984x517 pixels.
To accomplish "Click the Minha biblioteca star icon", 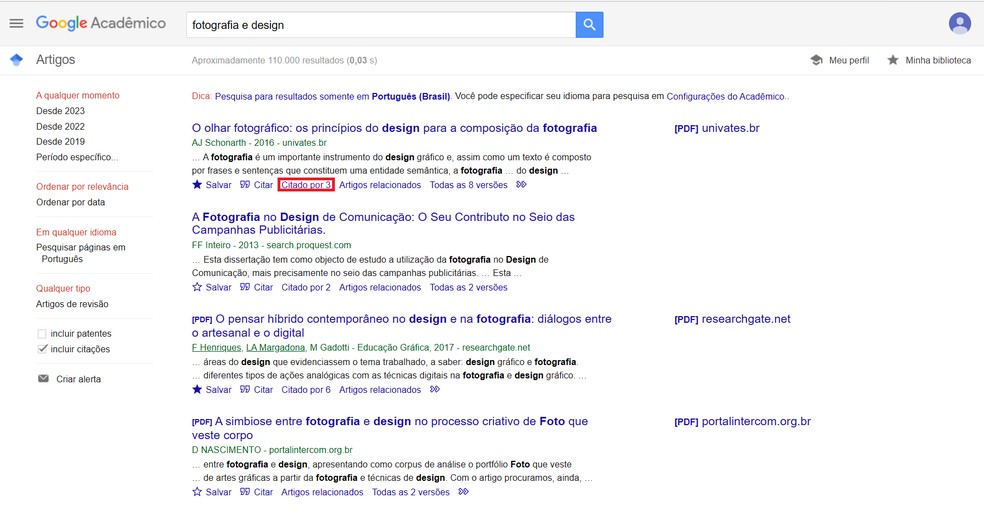I will pyautogui.click(x=892, y=60).
